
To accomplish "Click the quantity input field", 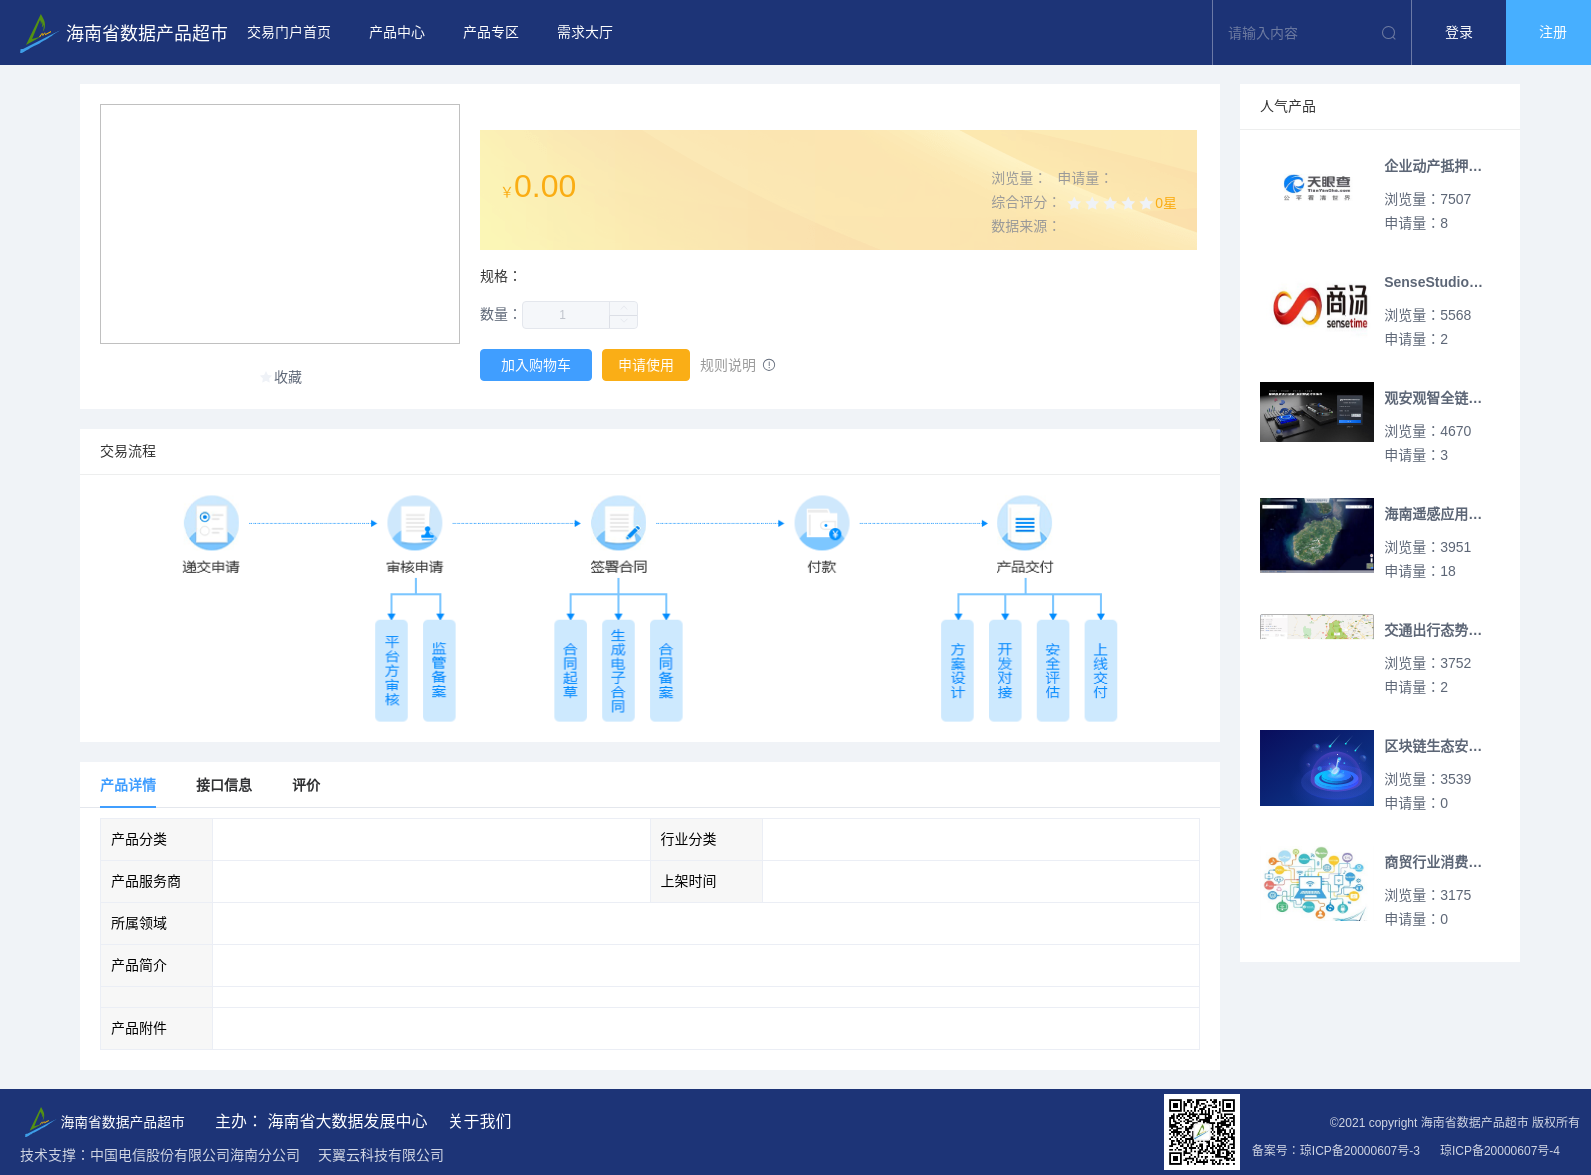I will [x=566, y=315].
